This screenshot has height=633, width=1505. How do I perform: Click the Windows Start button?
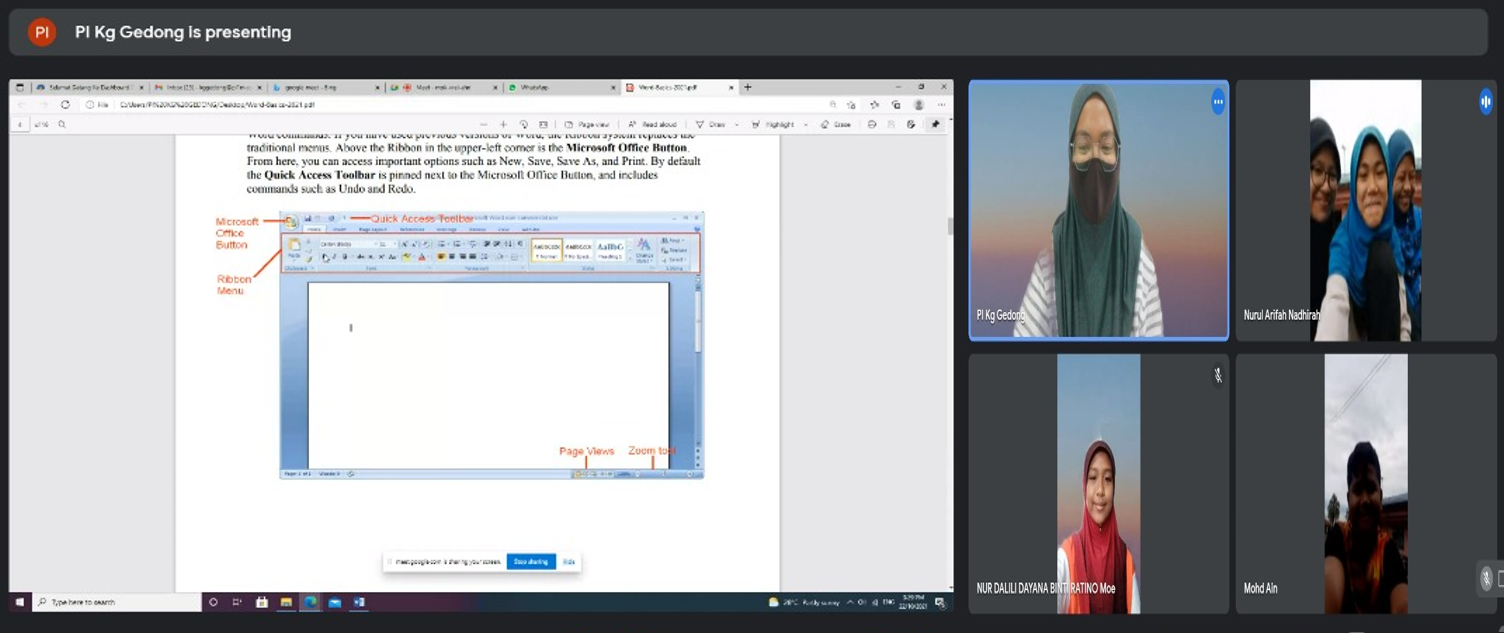click(x=19, y=602)
